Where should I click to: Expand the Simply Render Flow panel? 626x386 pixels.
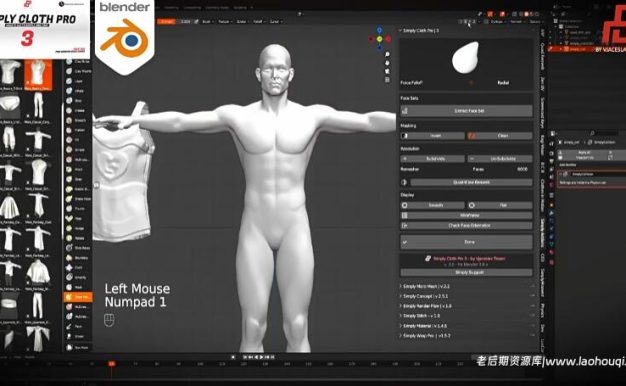pos(426,306)
